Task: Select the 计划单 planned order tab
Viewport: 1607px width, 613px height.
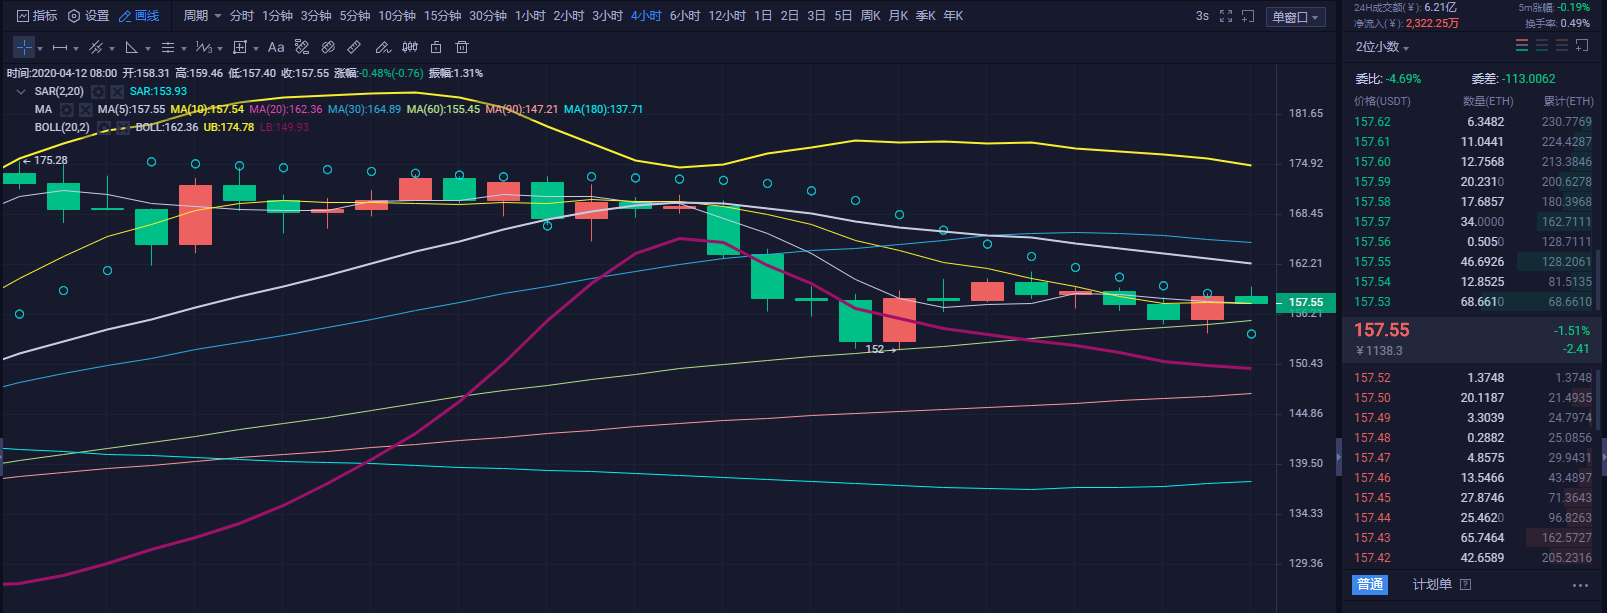Action: point(1432,584)
